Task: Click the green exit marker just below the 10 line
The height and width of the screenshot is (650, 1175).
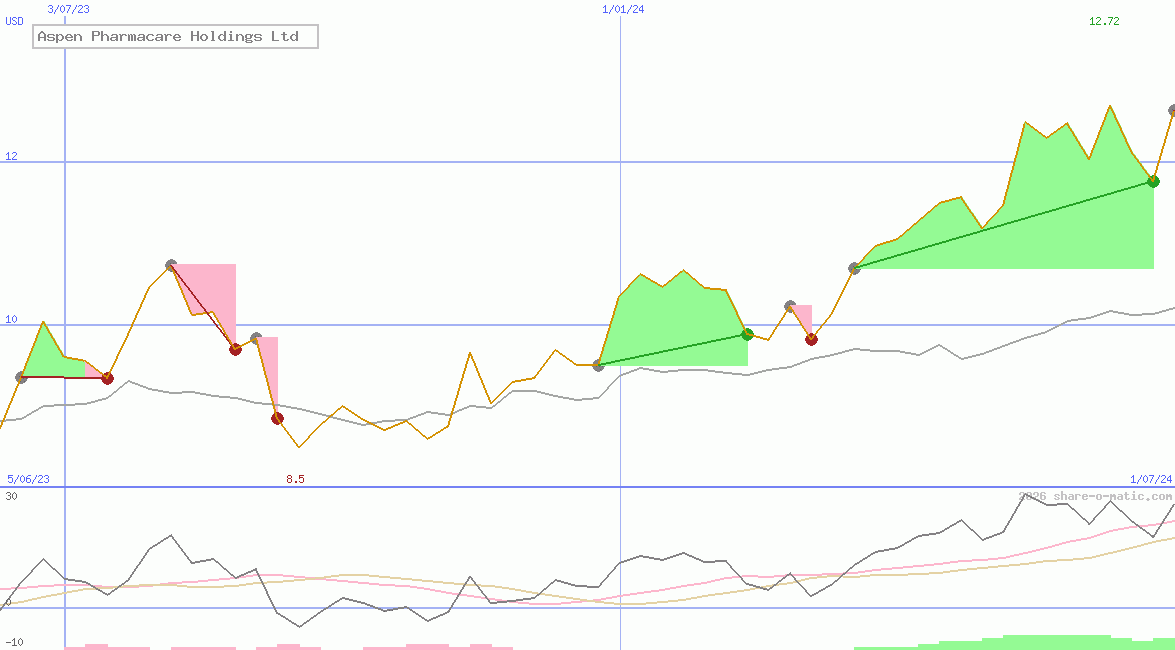Action: coord(747,334)
